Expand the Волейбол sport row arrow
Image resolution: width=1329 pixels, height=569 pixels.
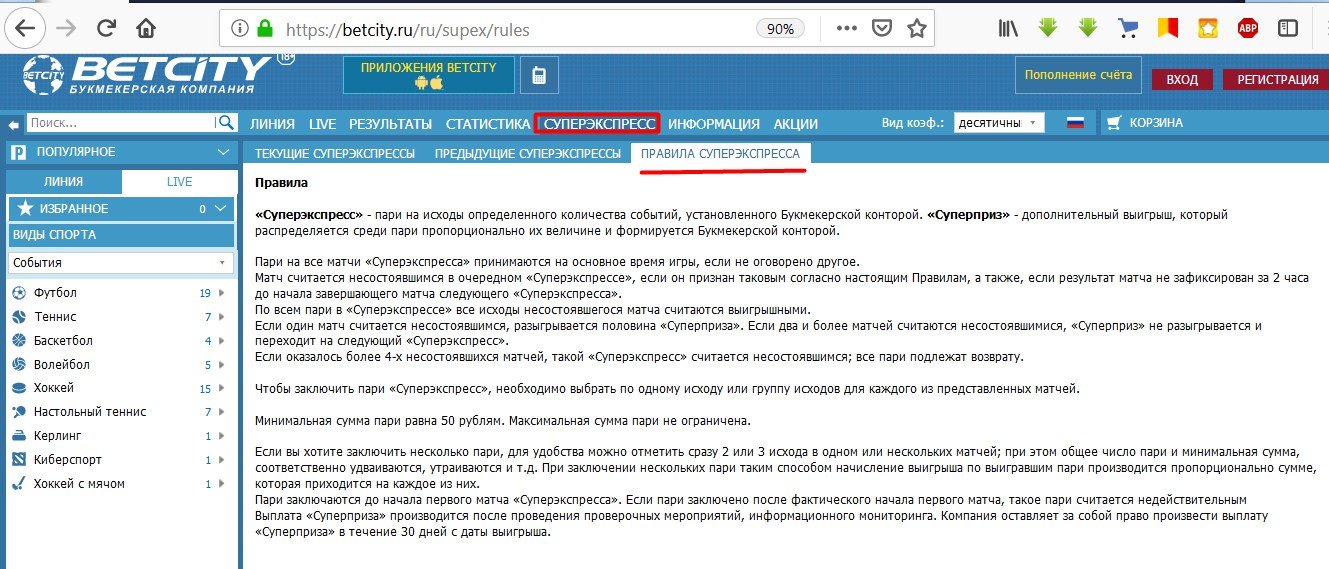[x=221, y=364]
